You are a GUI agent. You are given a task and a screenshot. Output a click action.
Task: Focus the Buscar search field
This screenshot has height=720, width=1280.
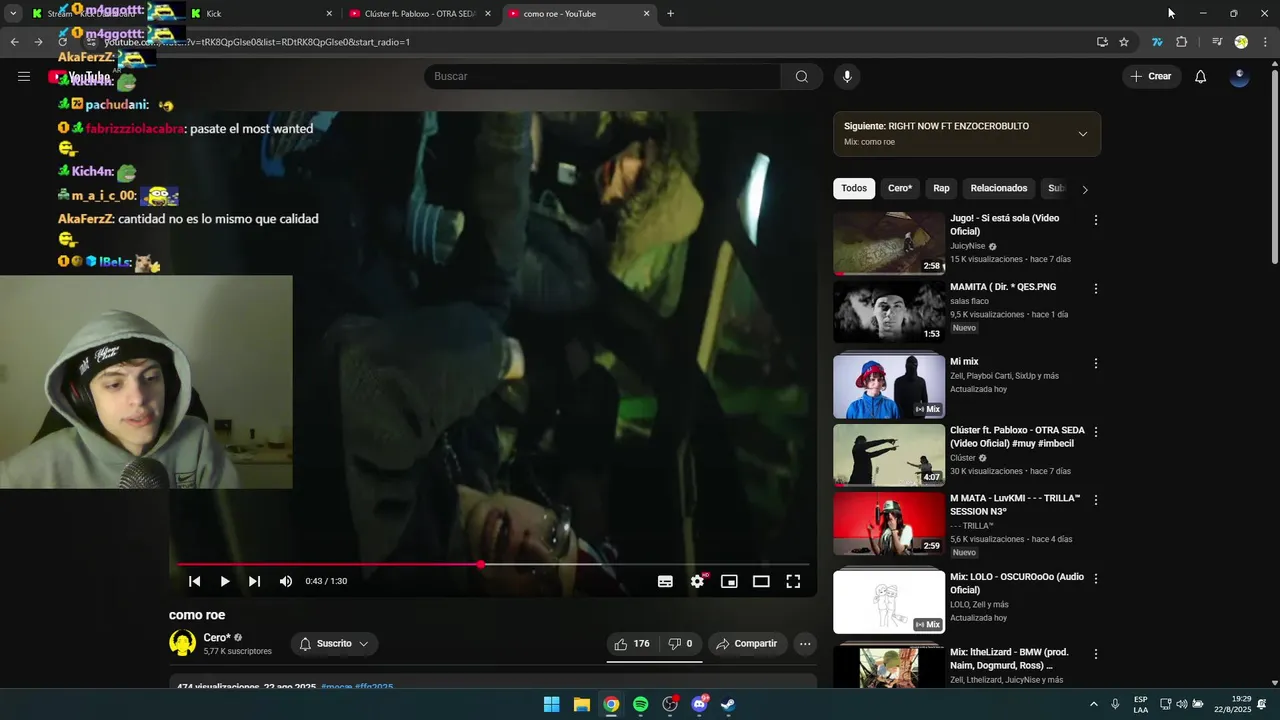coord(603,76)
